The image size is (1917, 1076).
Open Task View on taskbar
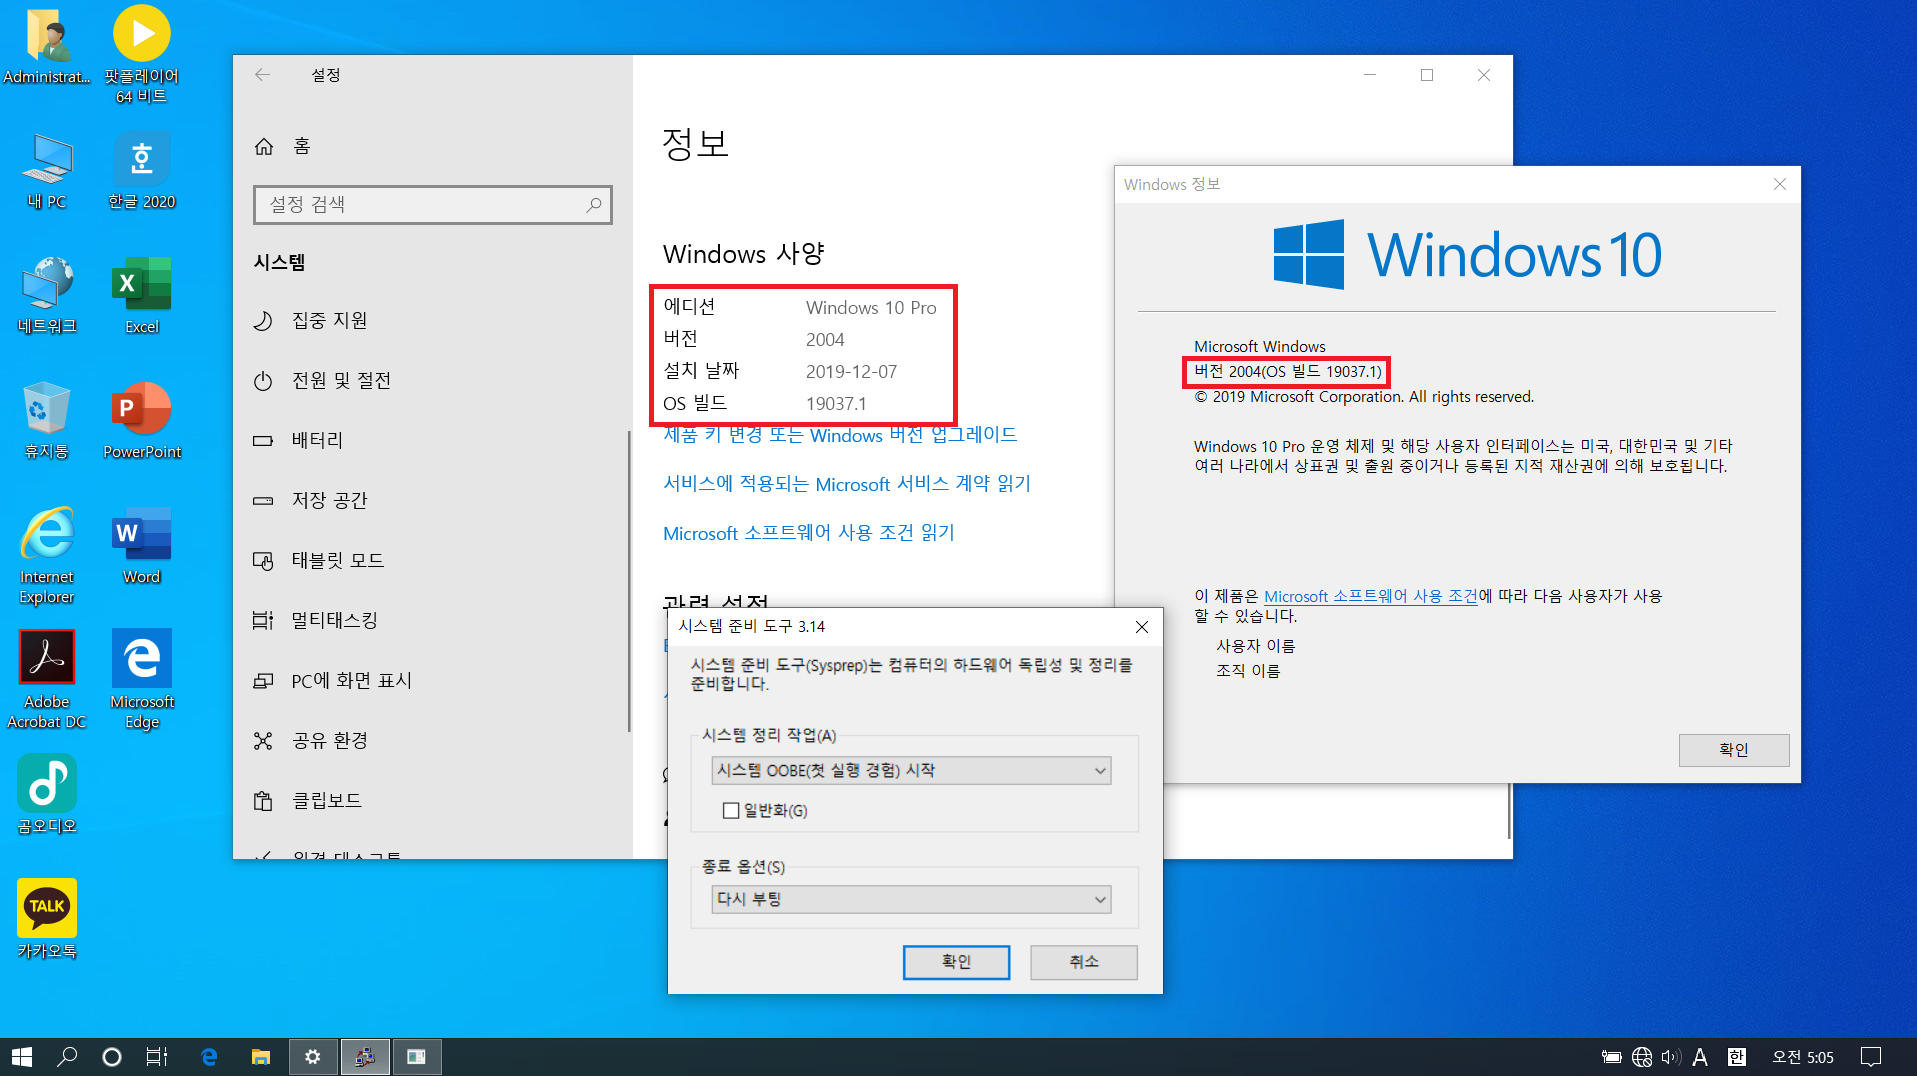157,1057
